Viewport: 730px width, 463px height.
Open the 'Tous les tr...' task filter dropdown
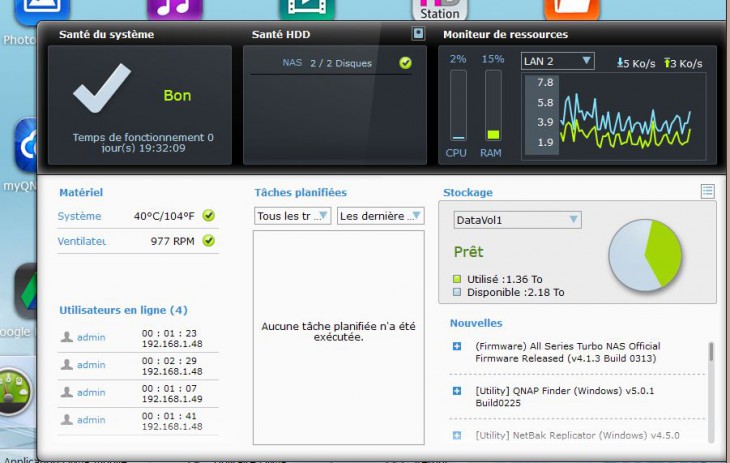click(x=292, y=216)
